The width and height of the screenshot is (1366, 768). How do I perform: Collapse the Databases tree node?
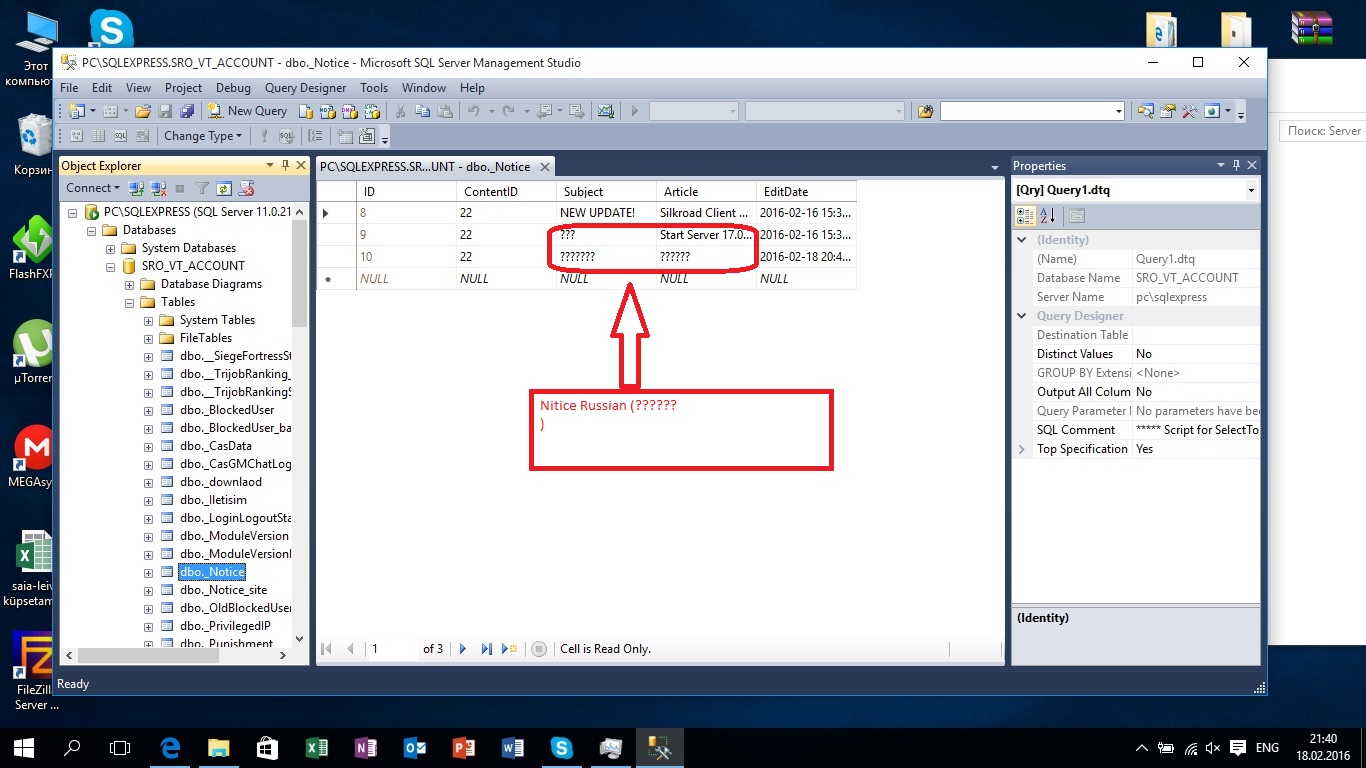click(x=92, y=230)
